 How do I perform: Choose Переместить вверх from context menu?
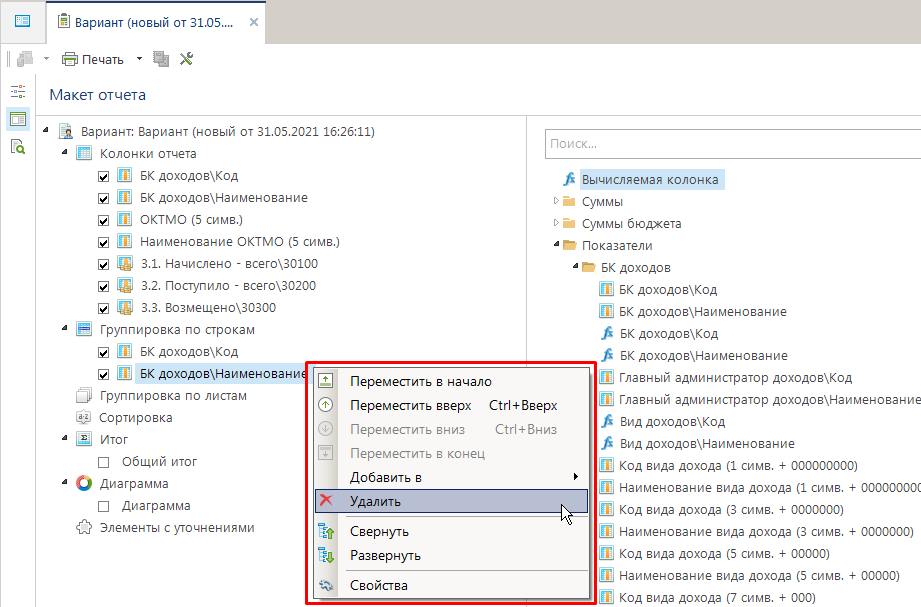pyautogui.click(x=451, y=405)
